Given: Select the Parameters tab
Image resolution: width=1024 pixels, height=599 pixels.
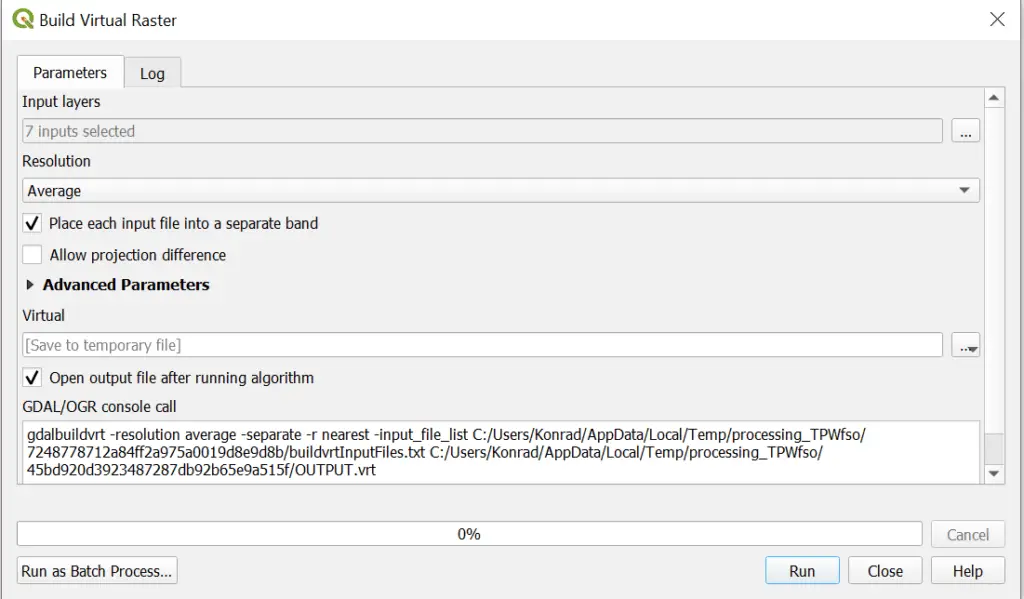Looking at the screenshot, I should pyautogui.click(x=70, y=73).
